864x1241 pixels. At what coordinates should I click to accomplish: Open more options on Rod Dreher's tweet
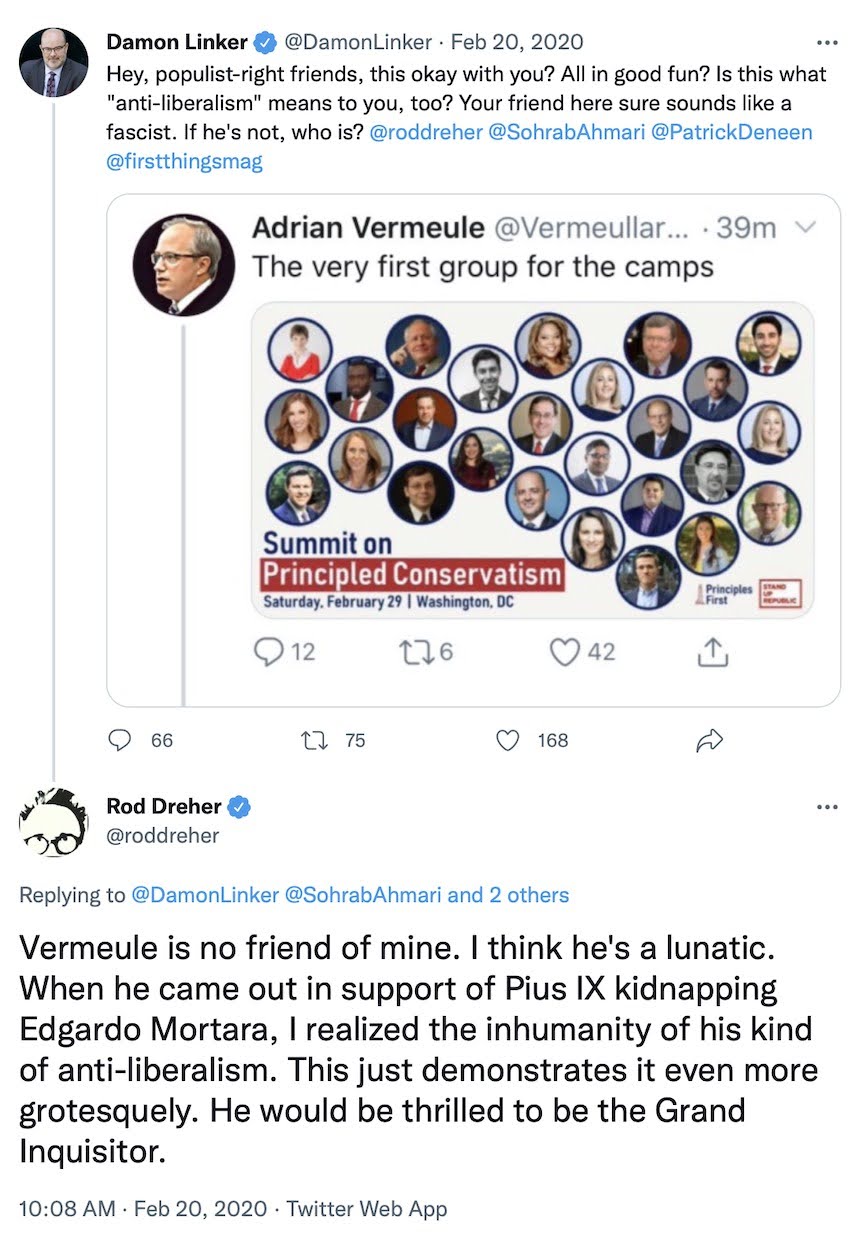[x=827, y=806]
